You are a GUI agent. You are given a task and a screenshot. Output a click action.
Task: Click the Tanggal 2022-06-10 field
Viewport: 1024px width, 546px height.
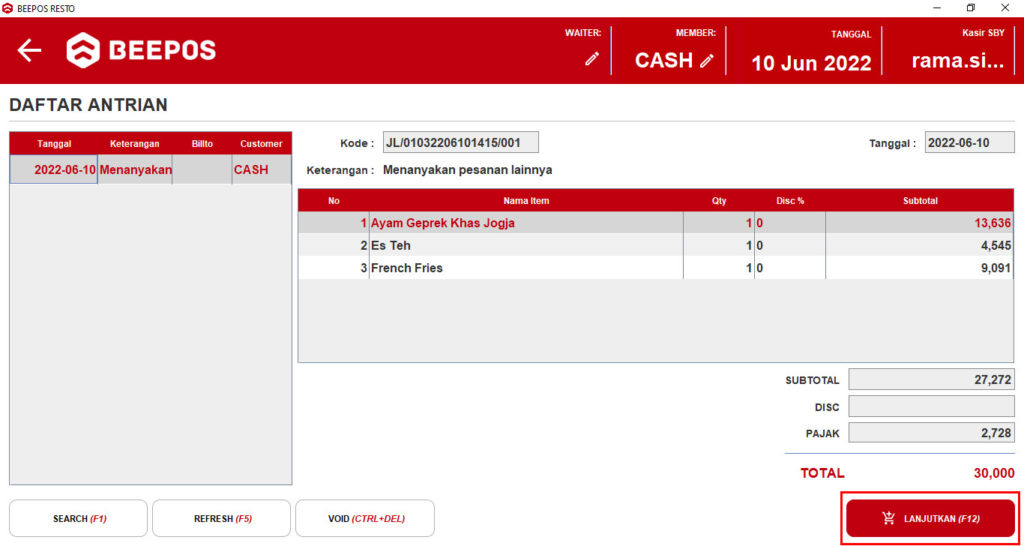(x=969, y=142)
